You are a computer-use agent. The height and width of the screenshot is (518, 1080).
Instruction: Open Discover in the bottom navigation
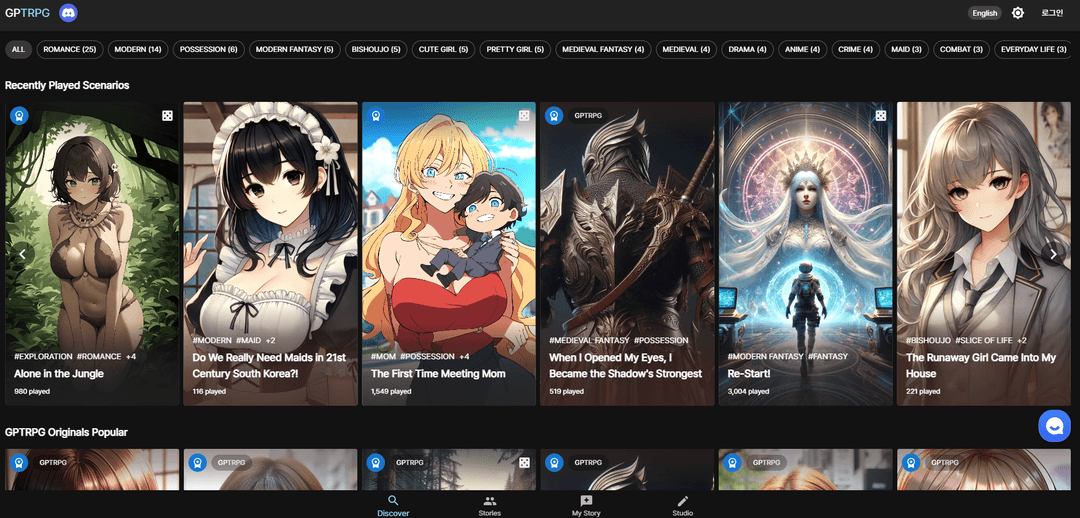[x=393, y=506]
